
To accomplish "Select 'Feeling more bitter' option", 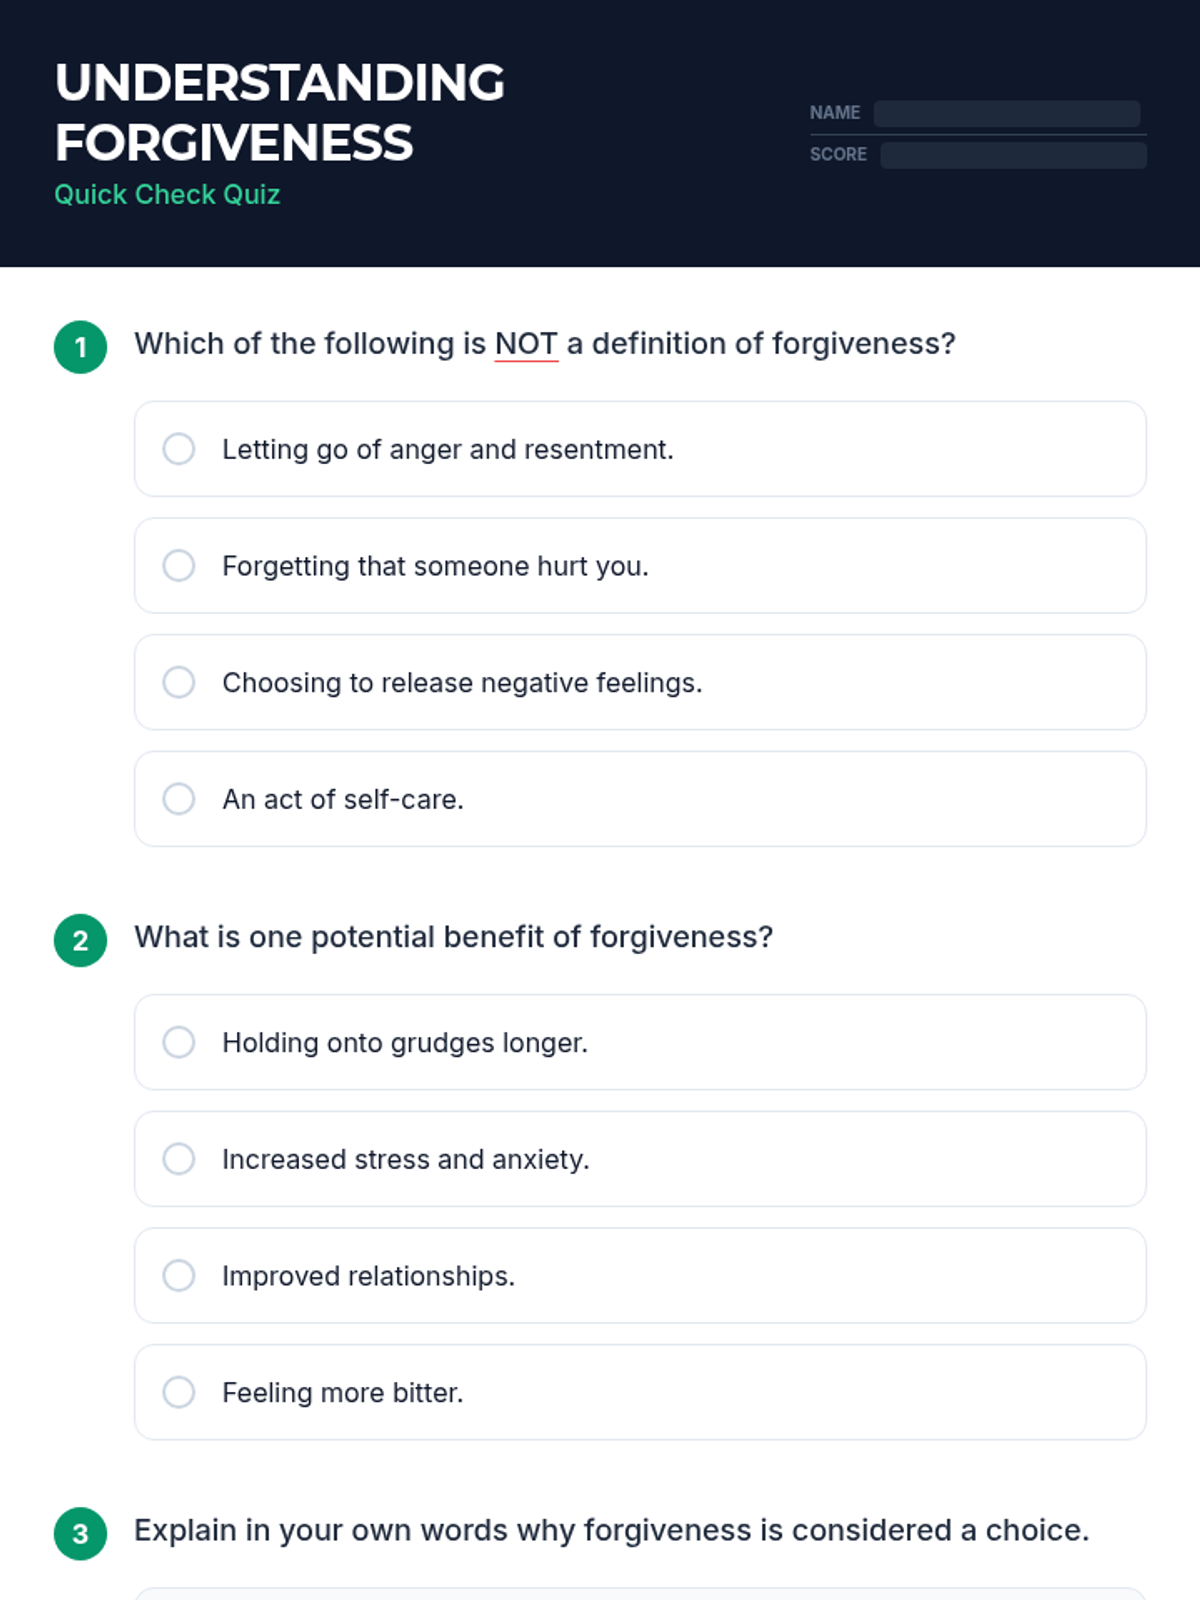I will point(179,1392).
